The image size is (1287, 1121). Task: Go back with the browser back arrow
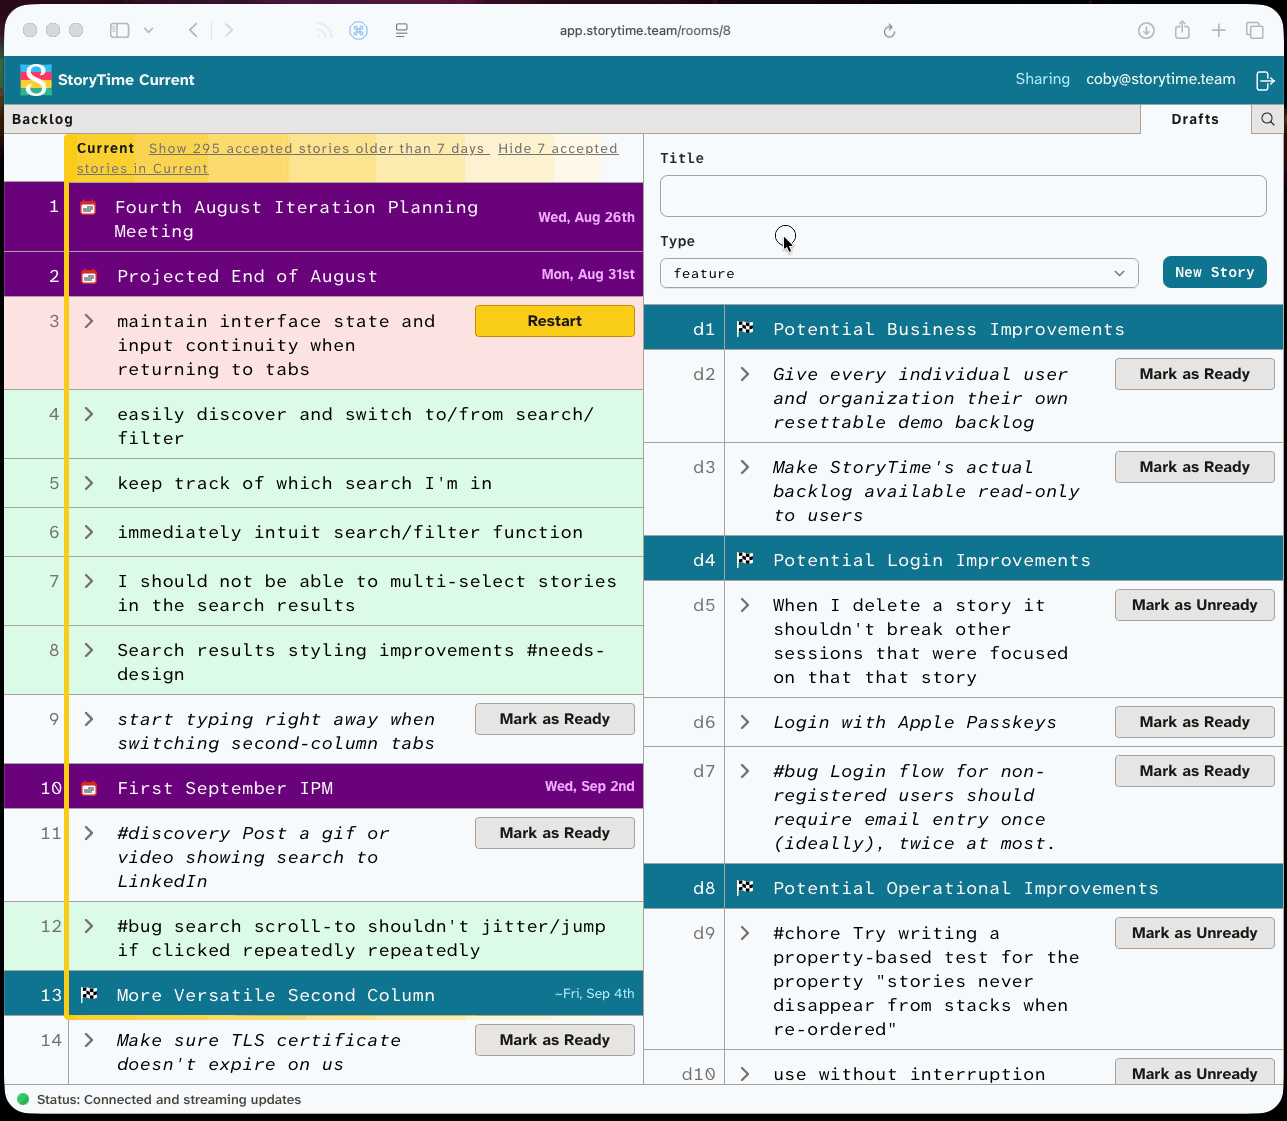pyautogui.click(x=193, y=30)
